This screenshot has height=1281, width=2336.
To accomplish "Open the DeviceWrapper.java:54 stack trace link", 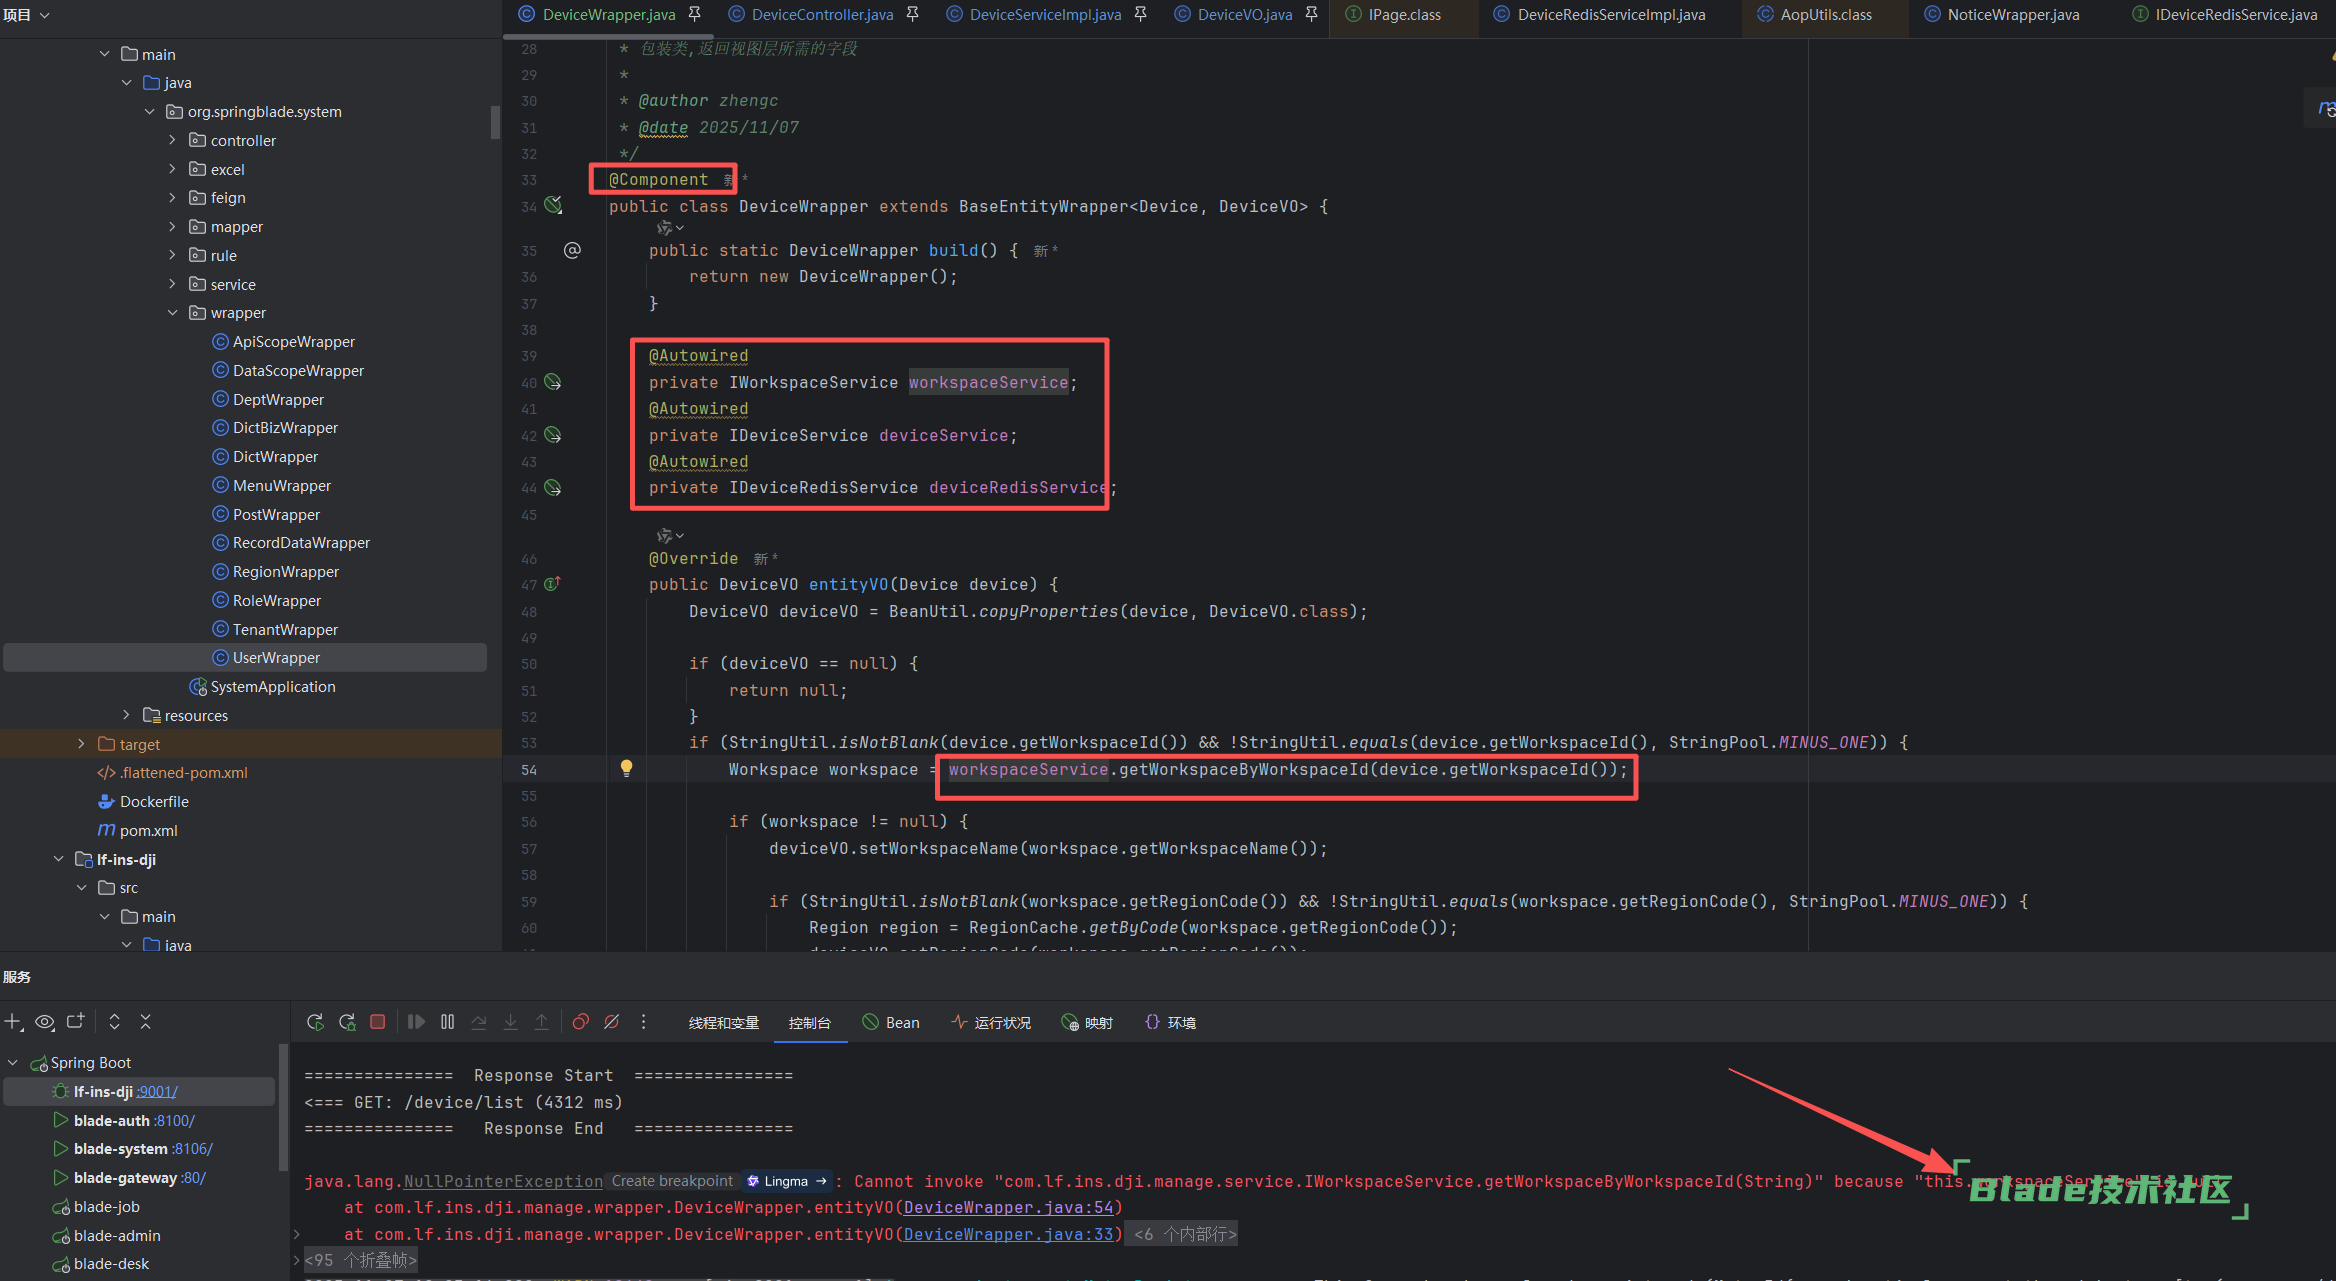I will point(1008,1208).
